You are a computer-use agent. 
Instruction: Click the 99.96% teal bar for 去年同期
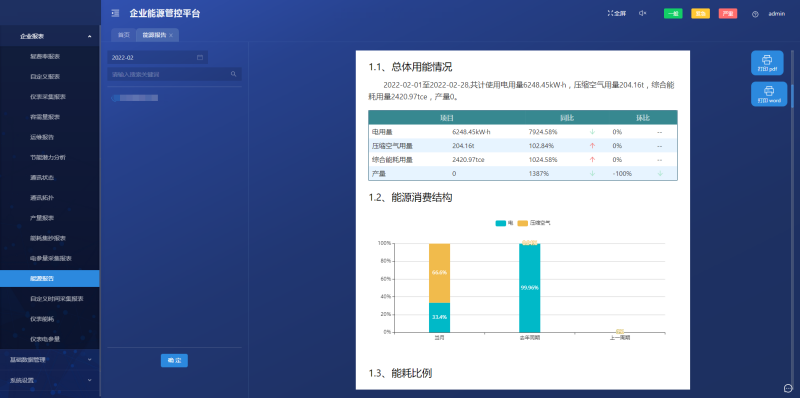(530, 288)
